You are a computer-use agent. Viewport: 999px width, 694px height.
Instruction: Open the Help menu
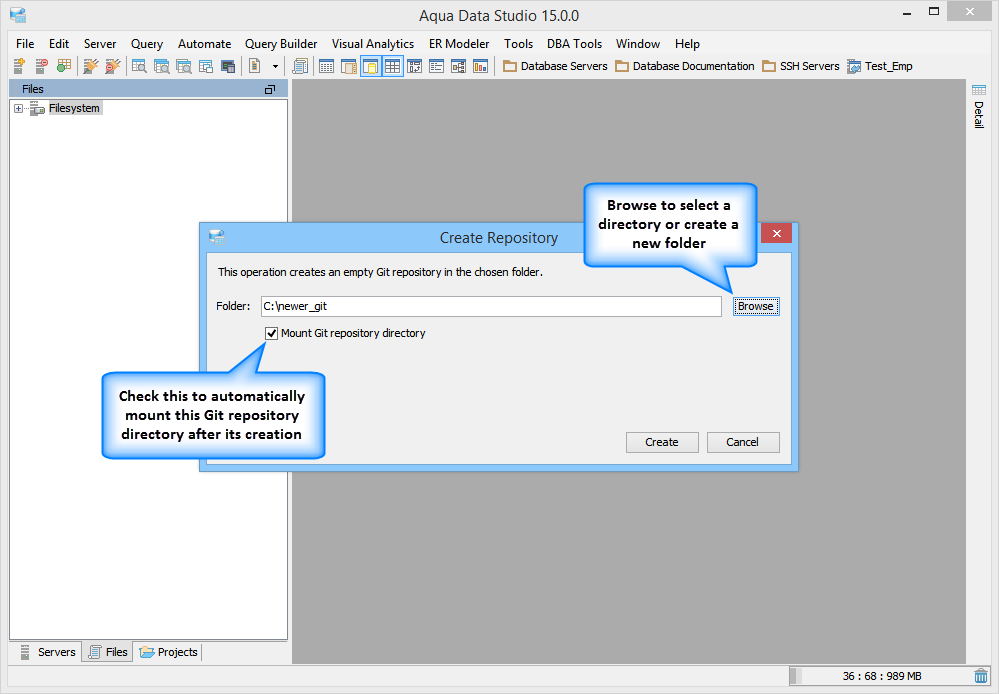point(687,44)
